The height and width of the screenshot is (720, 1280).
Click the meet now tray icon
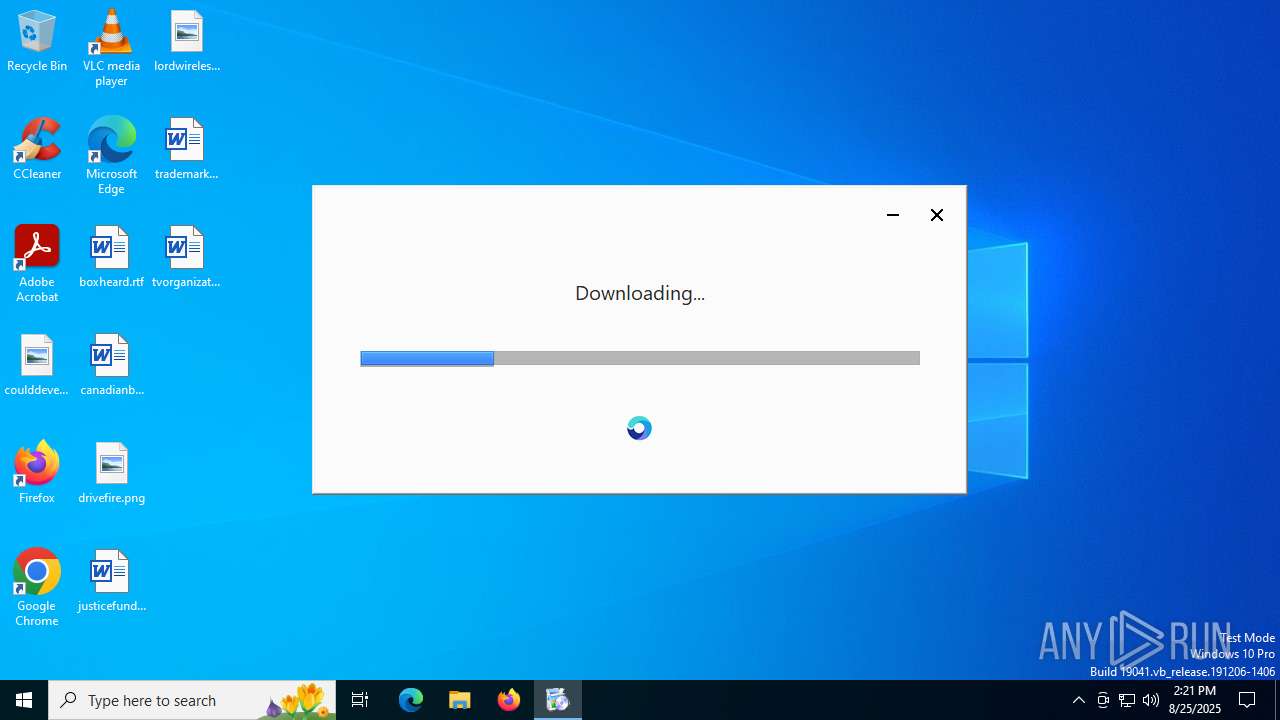pos(1103,700)
